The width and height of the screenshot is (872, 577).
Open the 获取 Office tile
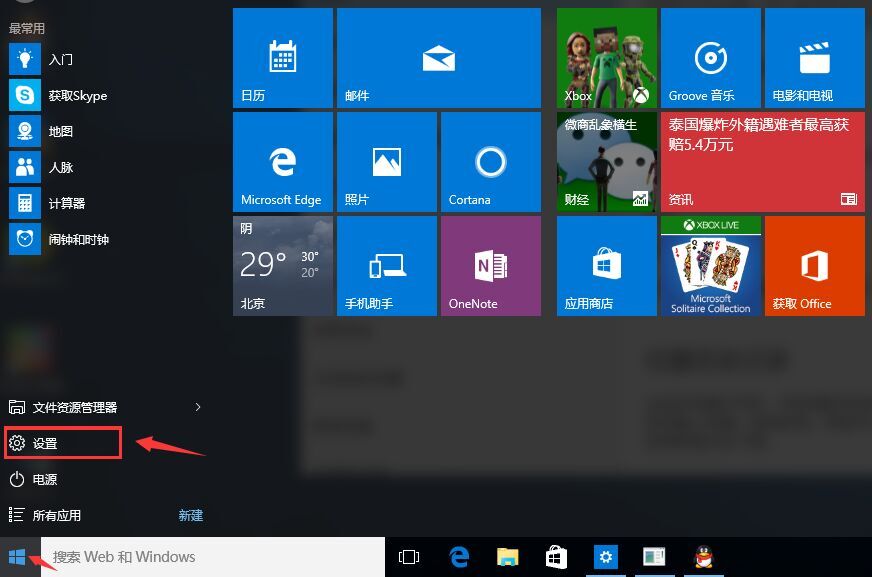coord(814,266)
